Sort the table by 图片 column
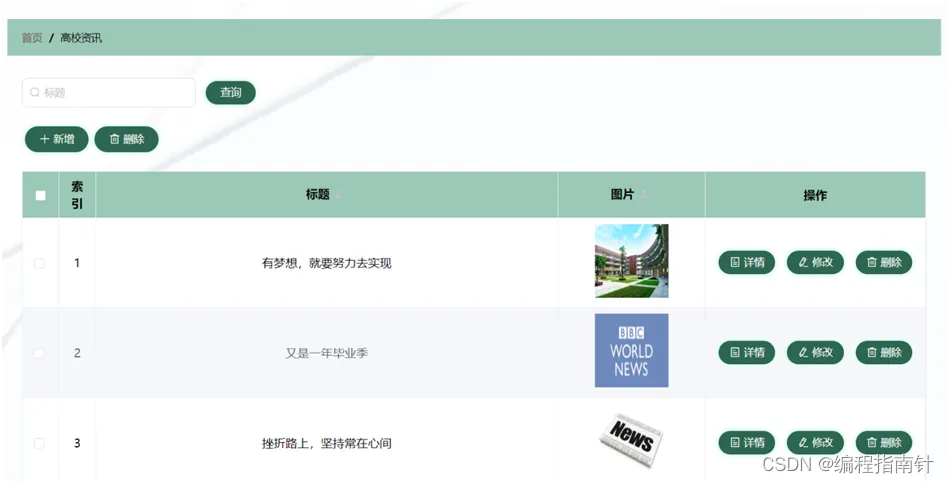The height and width of the screenshot is (483, 949). (x=643, y=195)
